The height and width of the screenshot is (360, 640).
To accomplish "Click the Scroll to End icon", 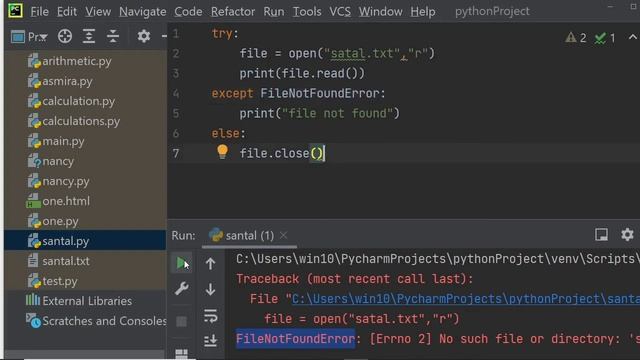I will (210, 340).
